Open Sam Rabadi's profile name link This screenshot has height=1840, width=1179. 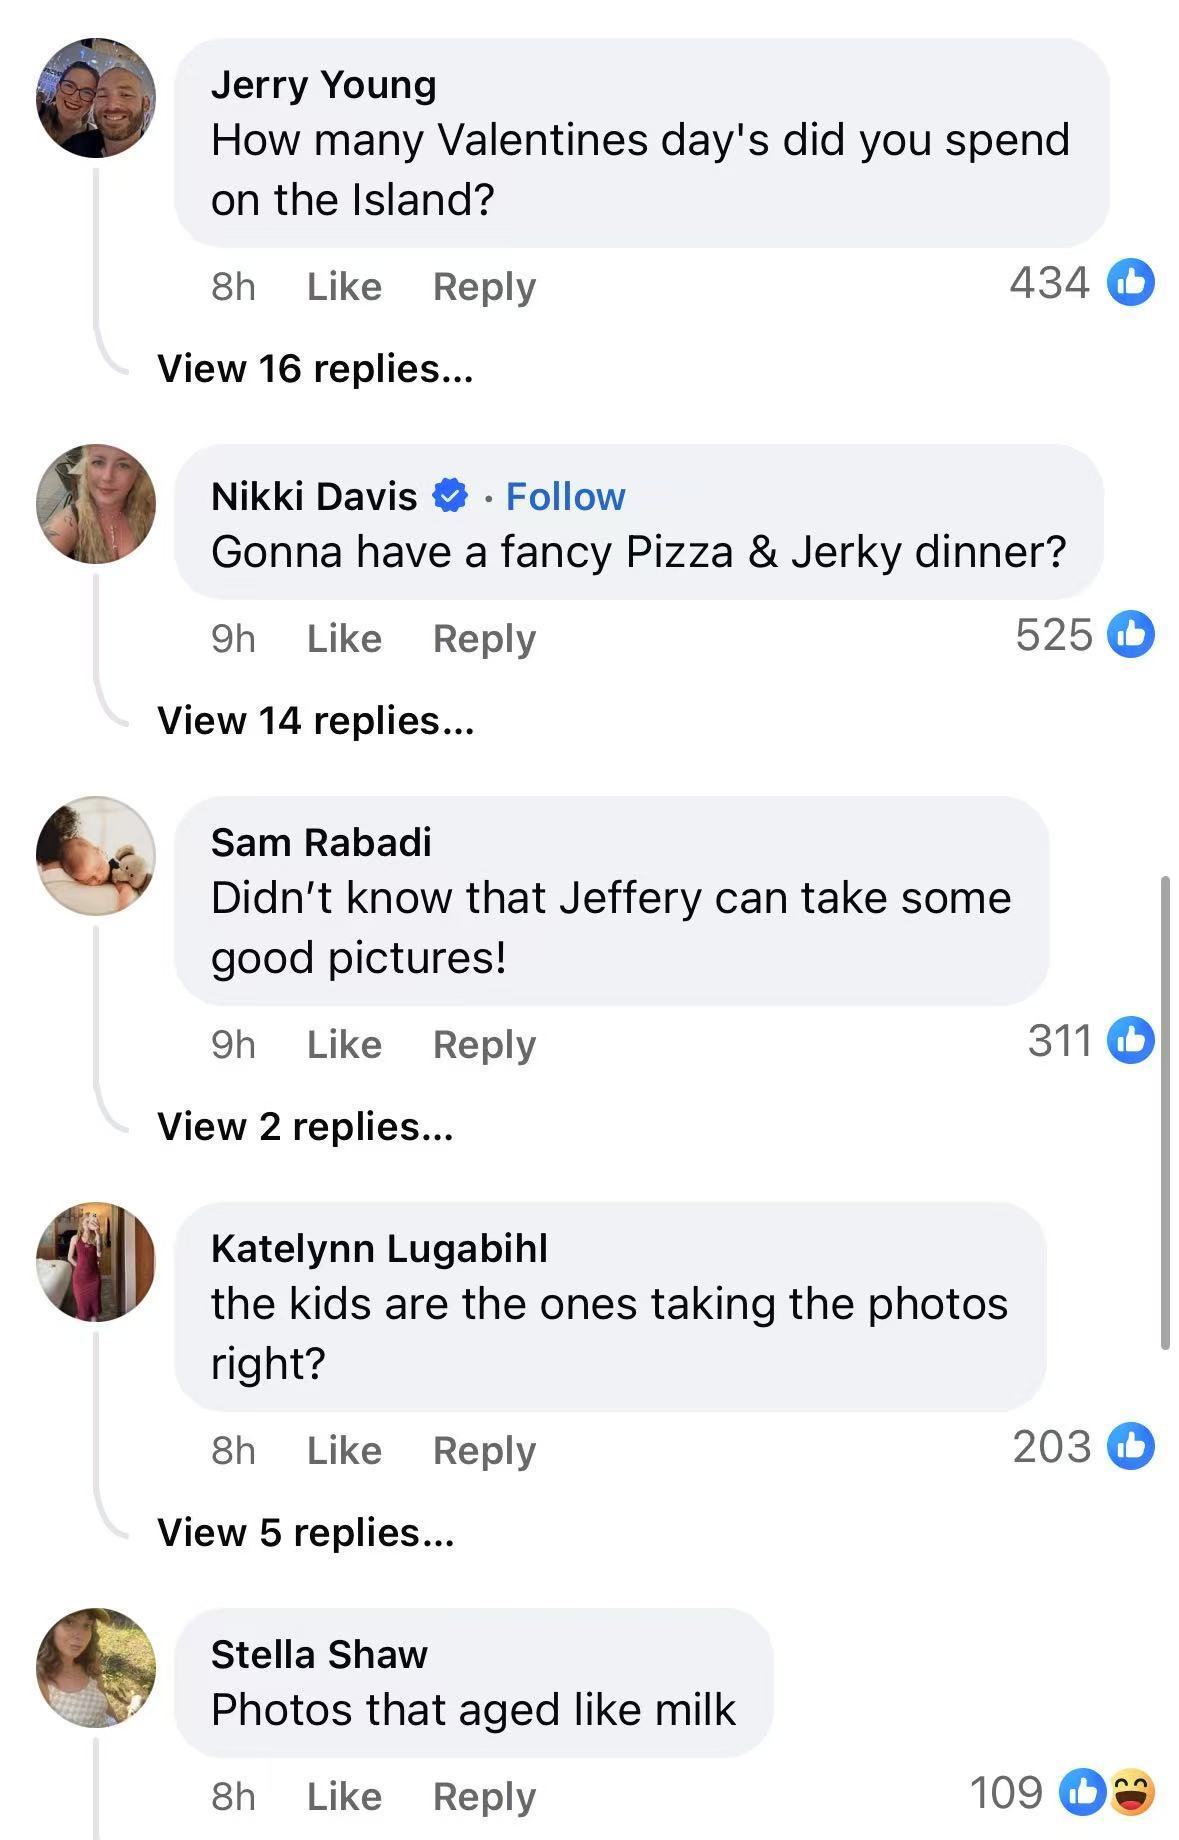[x=321, y=842]
